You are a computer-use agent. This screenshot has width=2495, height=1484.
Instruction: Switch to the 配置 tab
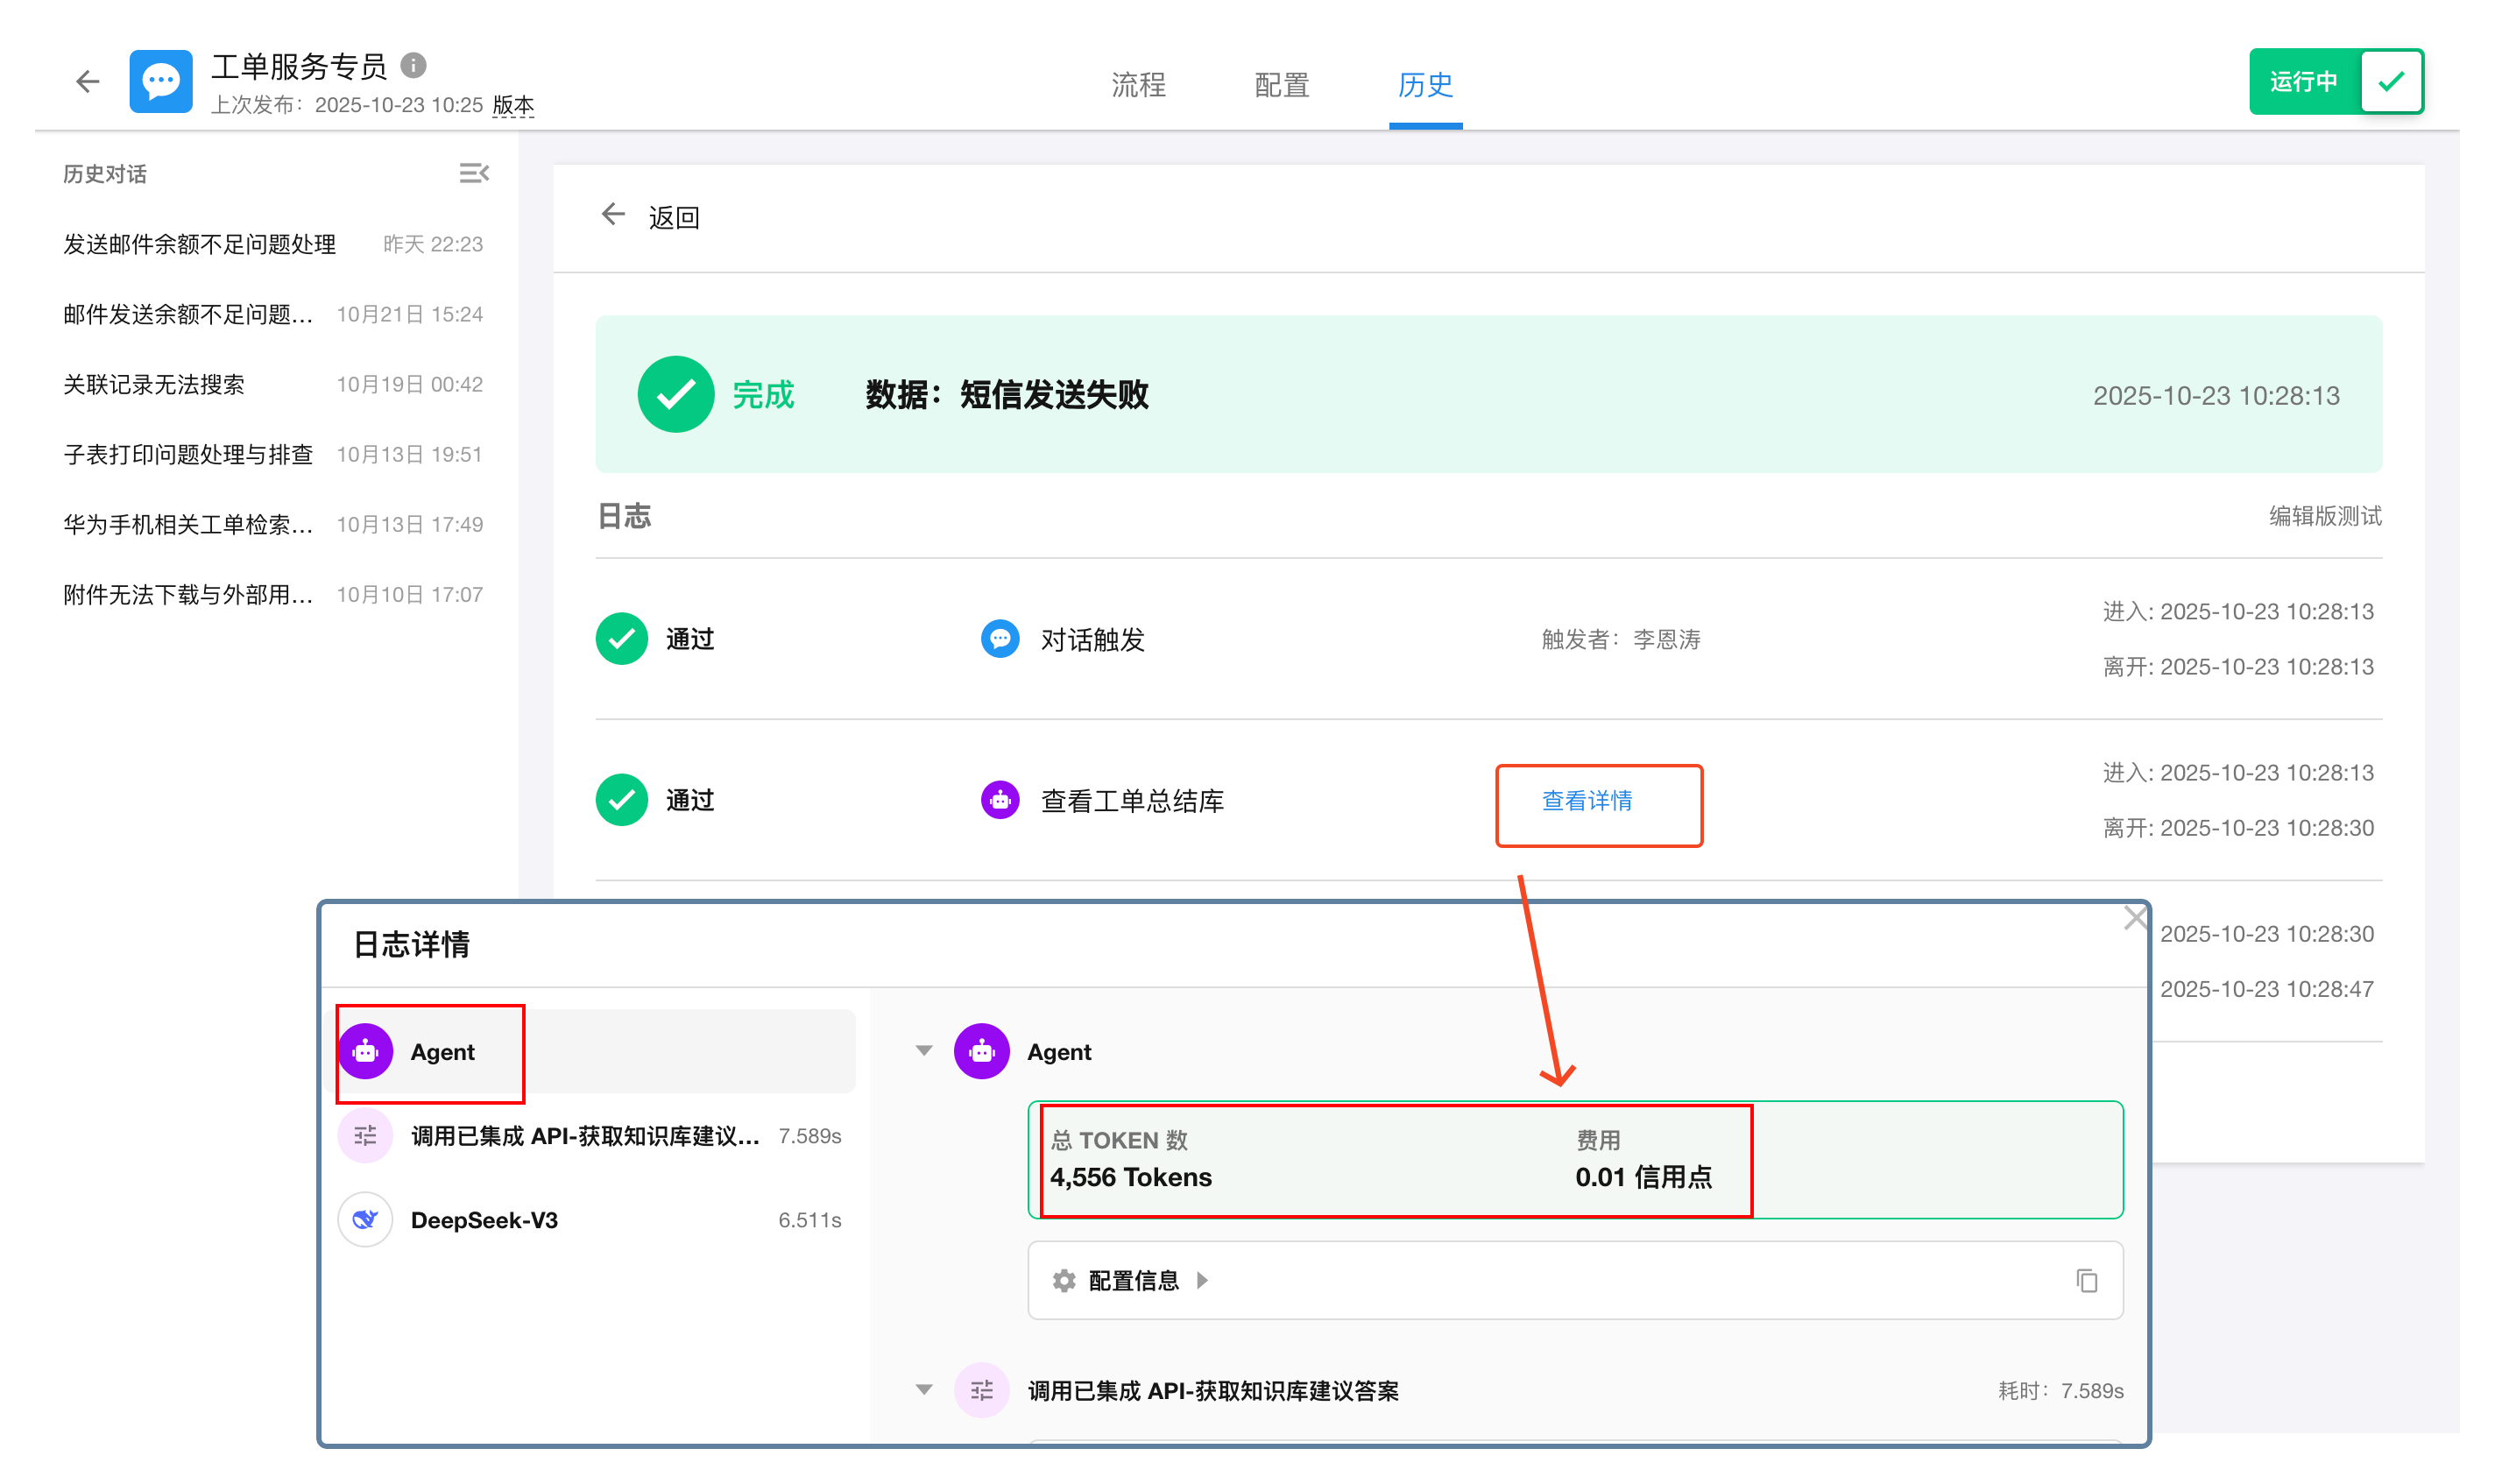1282,85
